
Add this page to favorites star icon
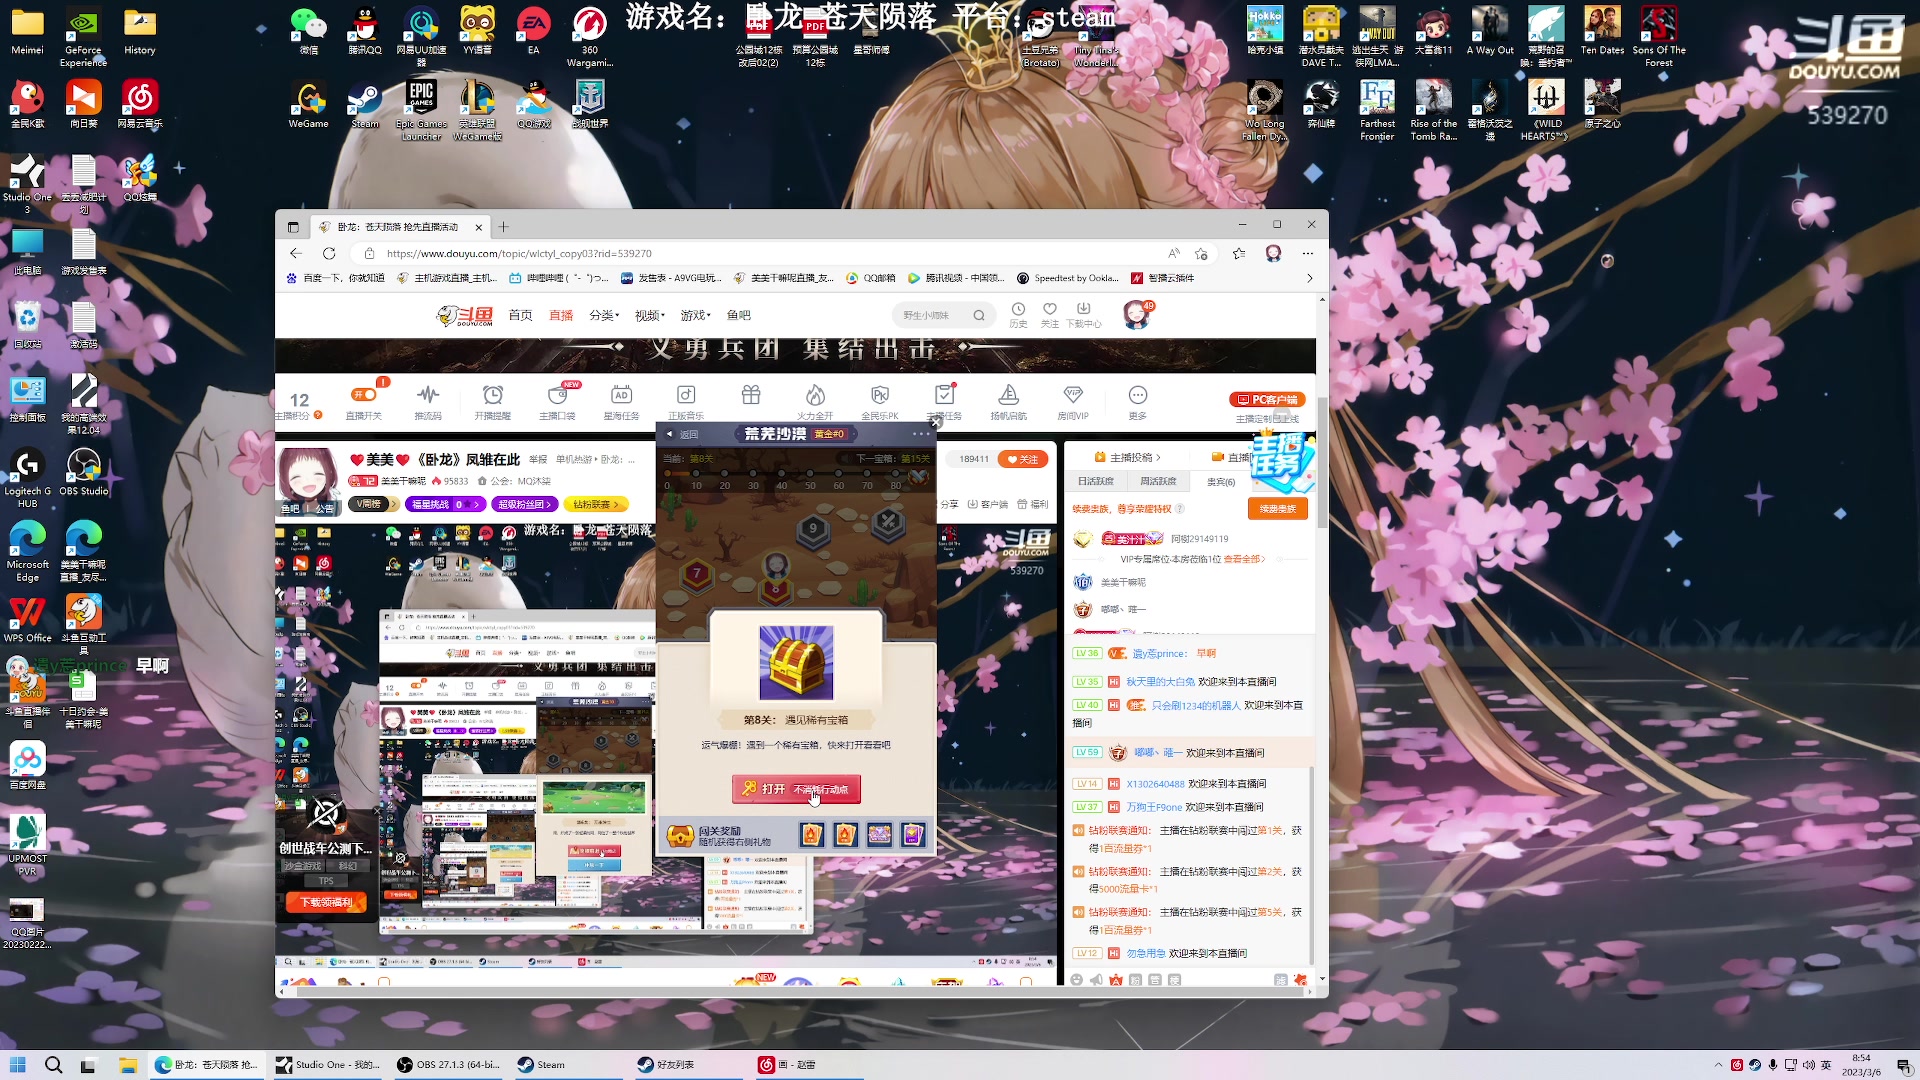[1201, 253]
